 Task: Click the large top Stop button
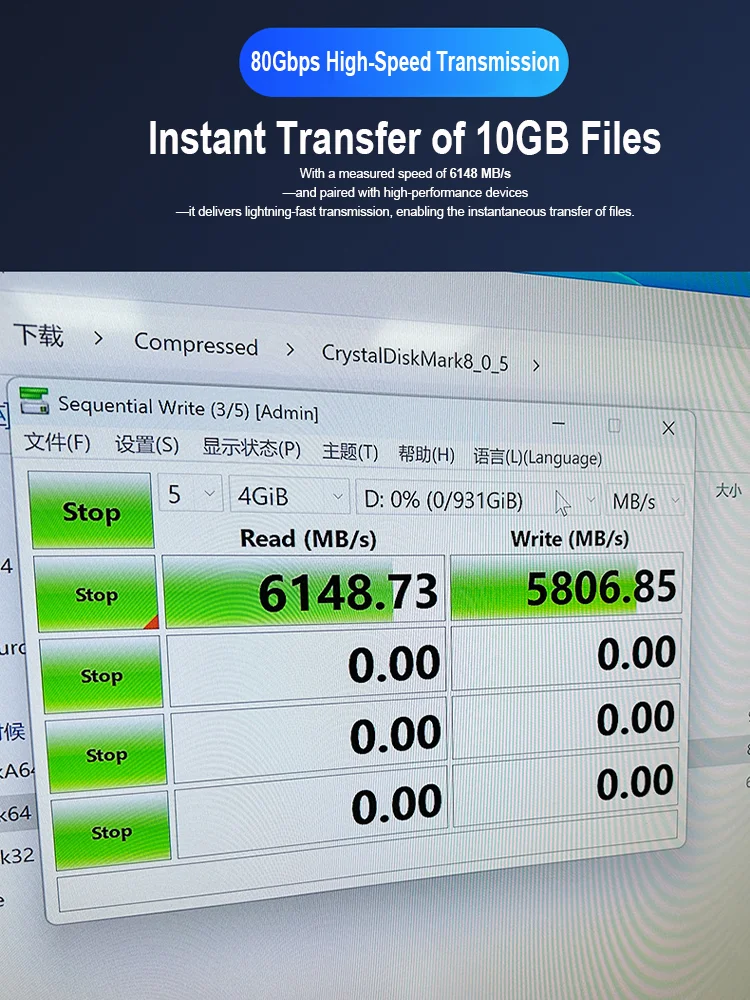[91, 510]
